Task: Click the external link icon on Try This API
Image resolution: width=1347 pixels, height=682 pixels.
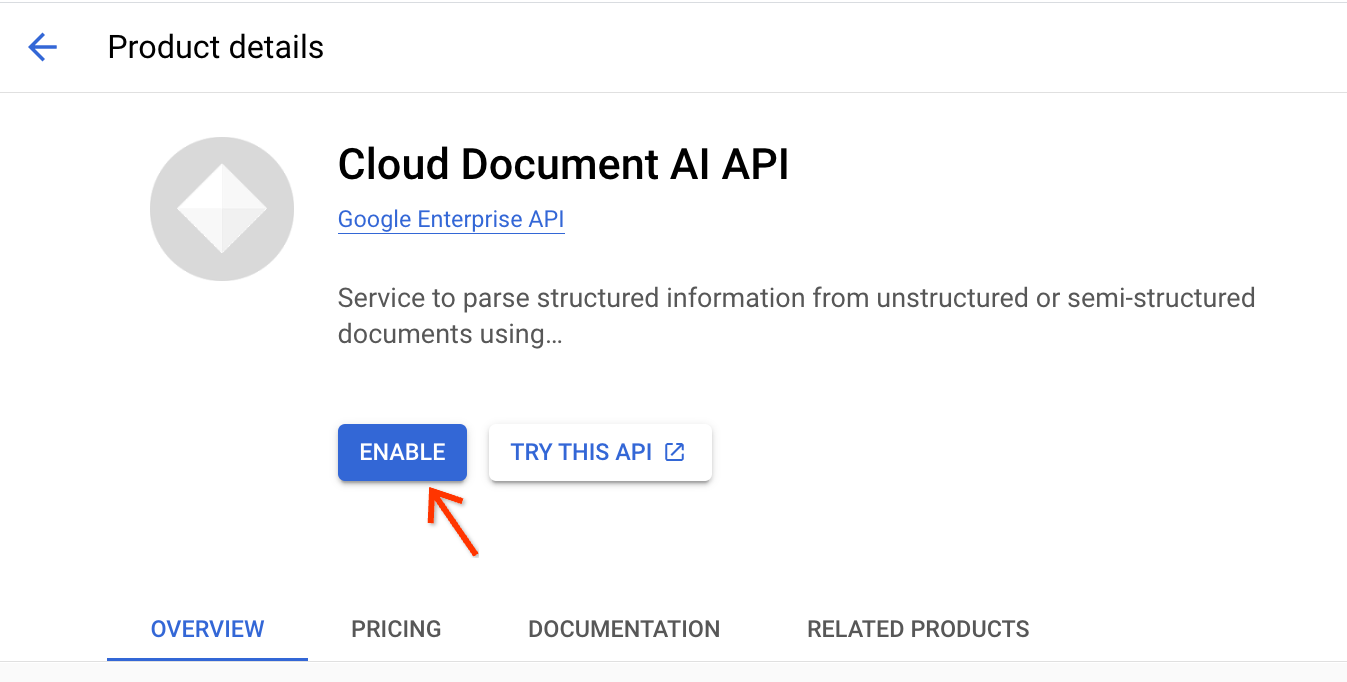Action: 676,452
